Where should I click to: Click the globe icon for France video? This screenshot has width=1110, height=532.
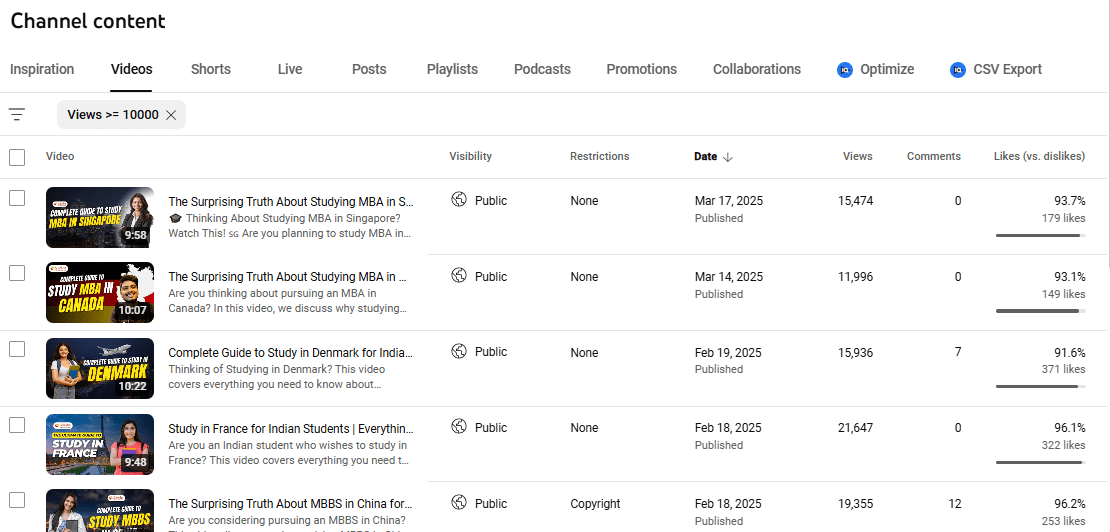[x=459, y=427]
